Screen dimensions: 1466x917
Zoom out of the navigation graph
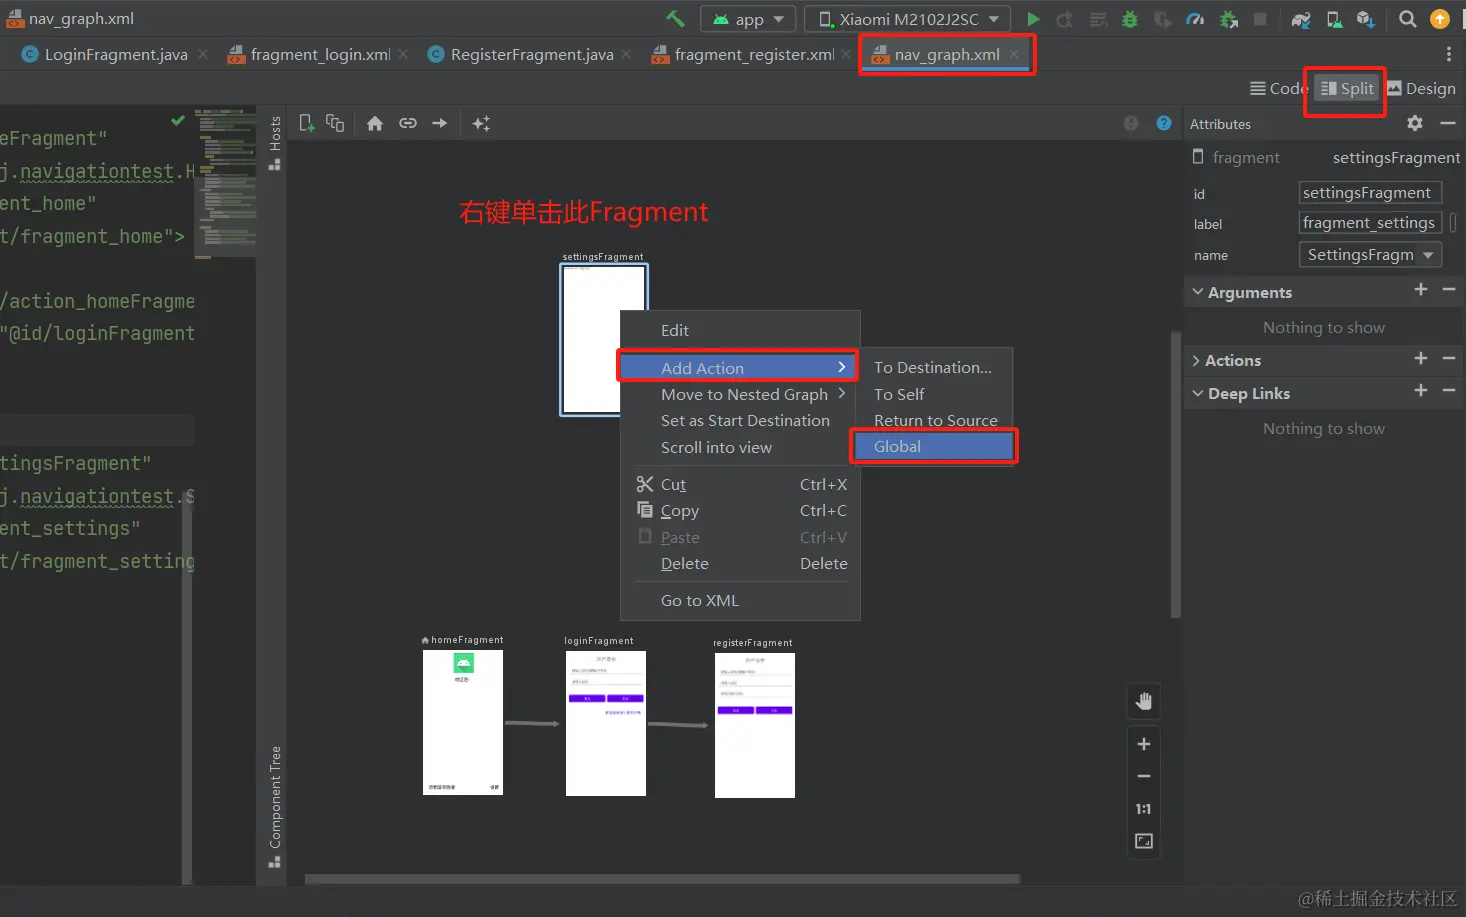(1144, 776)
